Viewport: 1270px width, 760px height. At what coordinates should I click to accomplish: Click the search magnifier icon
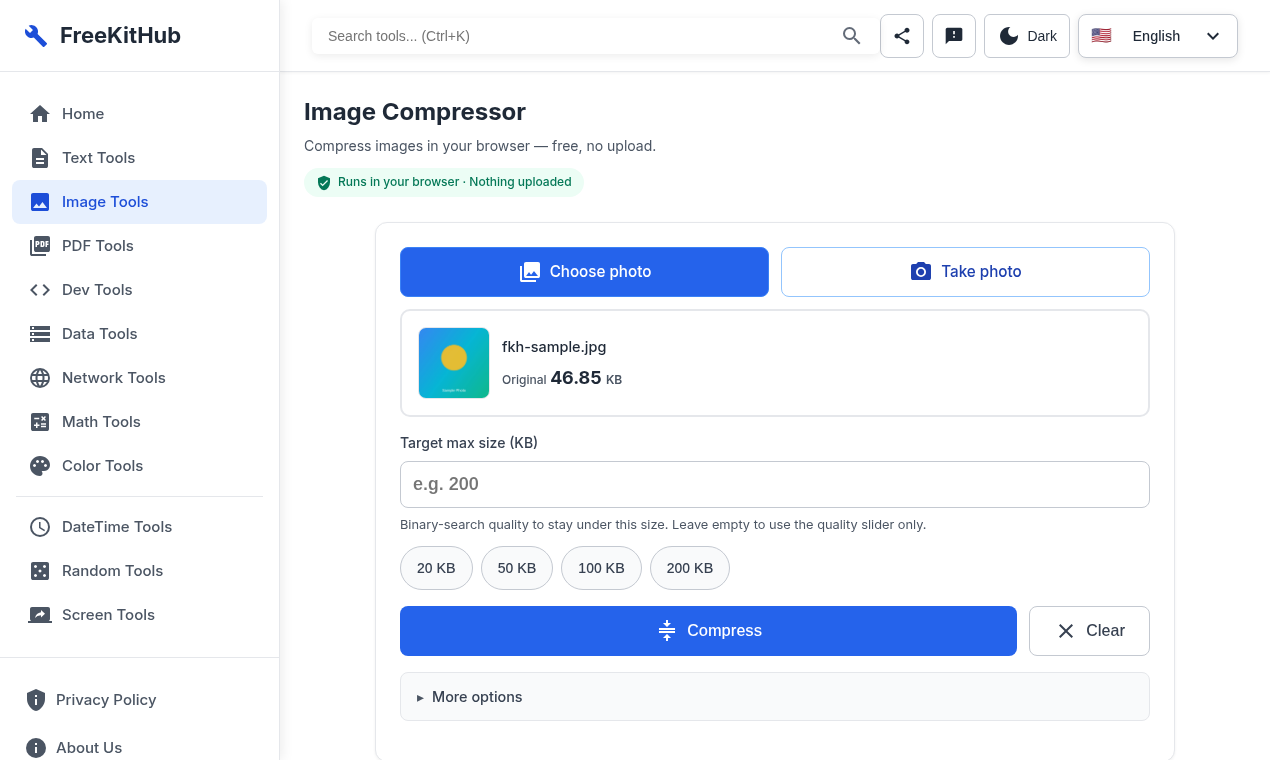click(852, 36)
